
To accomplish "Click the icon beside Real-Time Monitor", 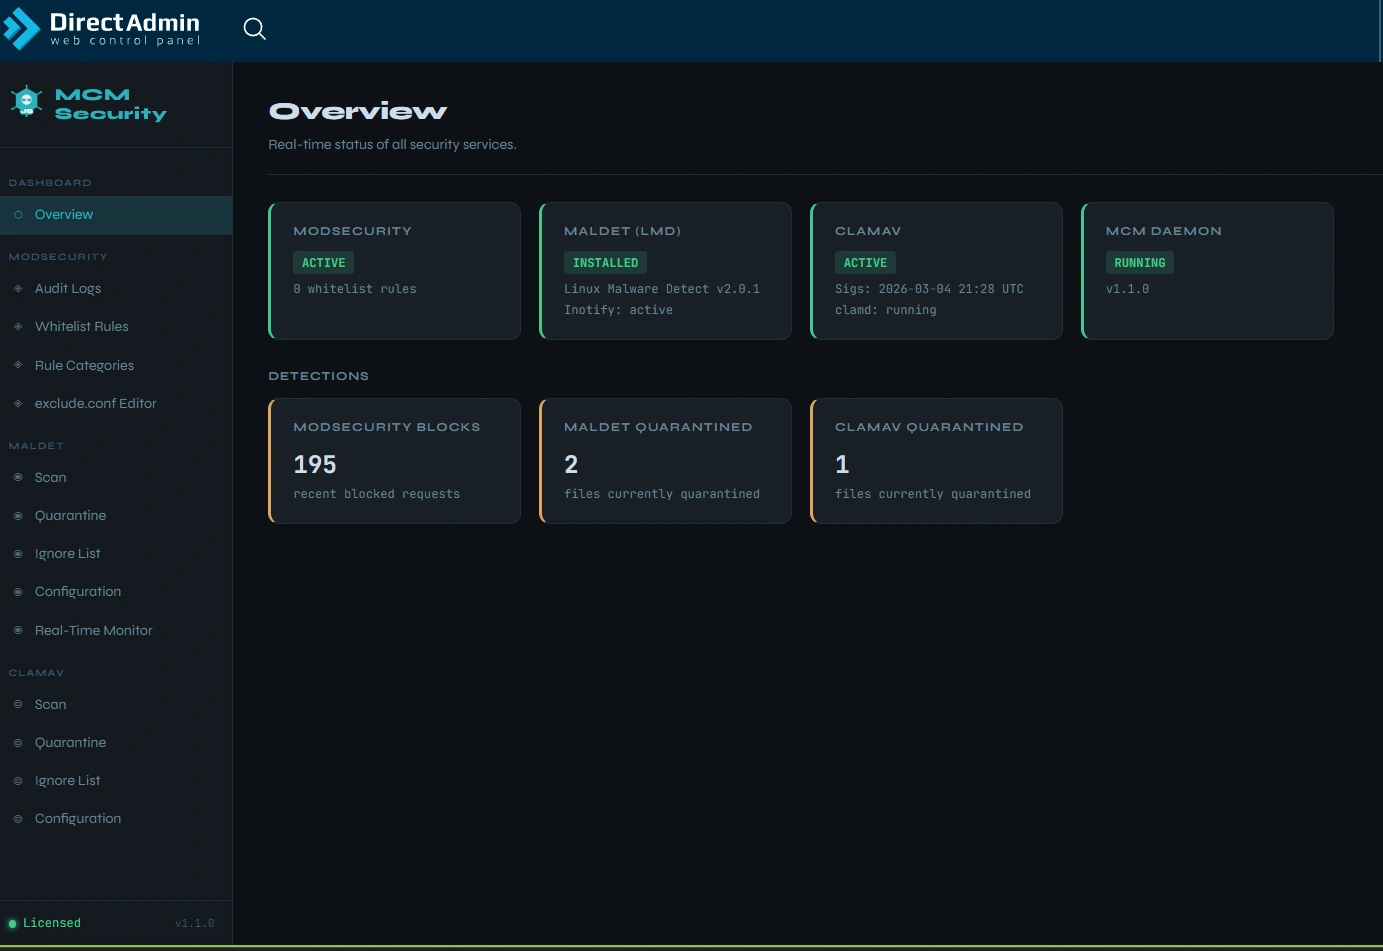I will [18, 631].
